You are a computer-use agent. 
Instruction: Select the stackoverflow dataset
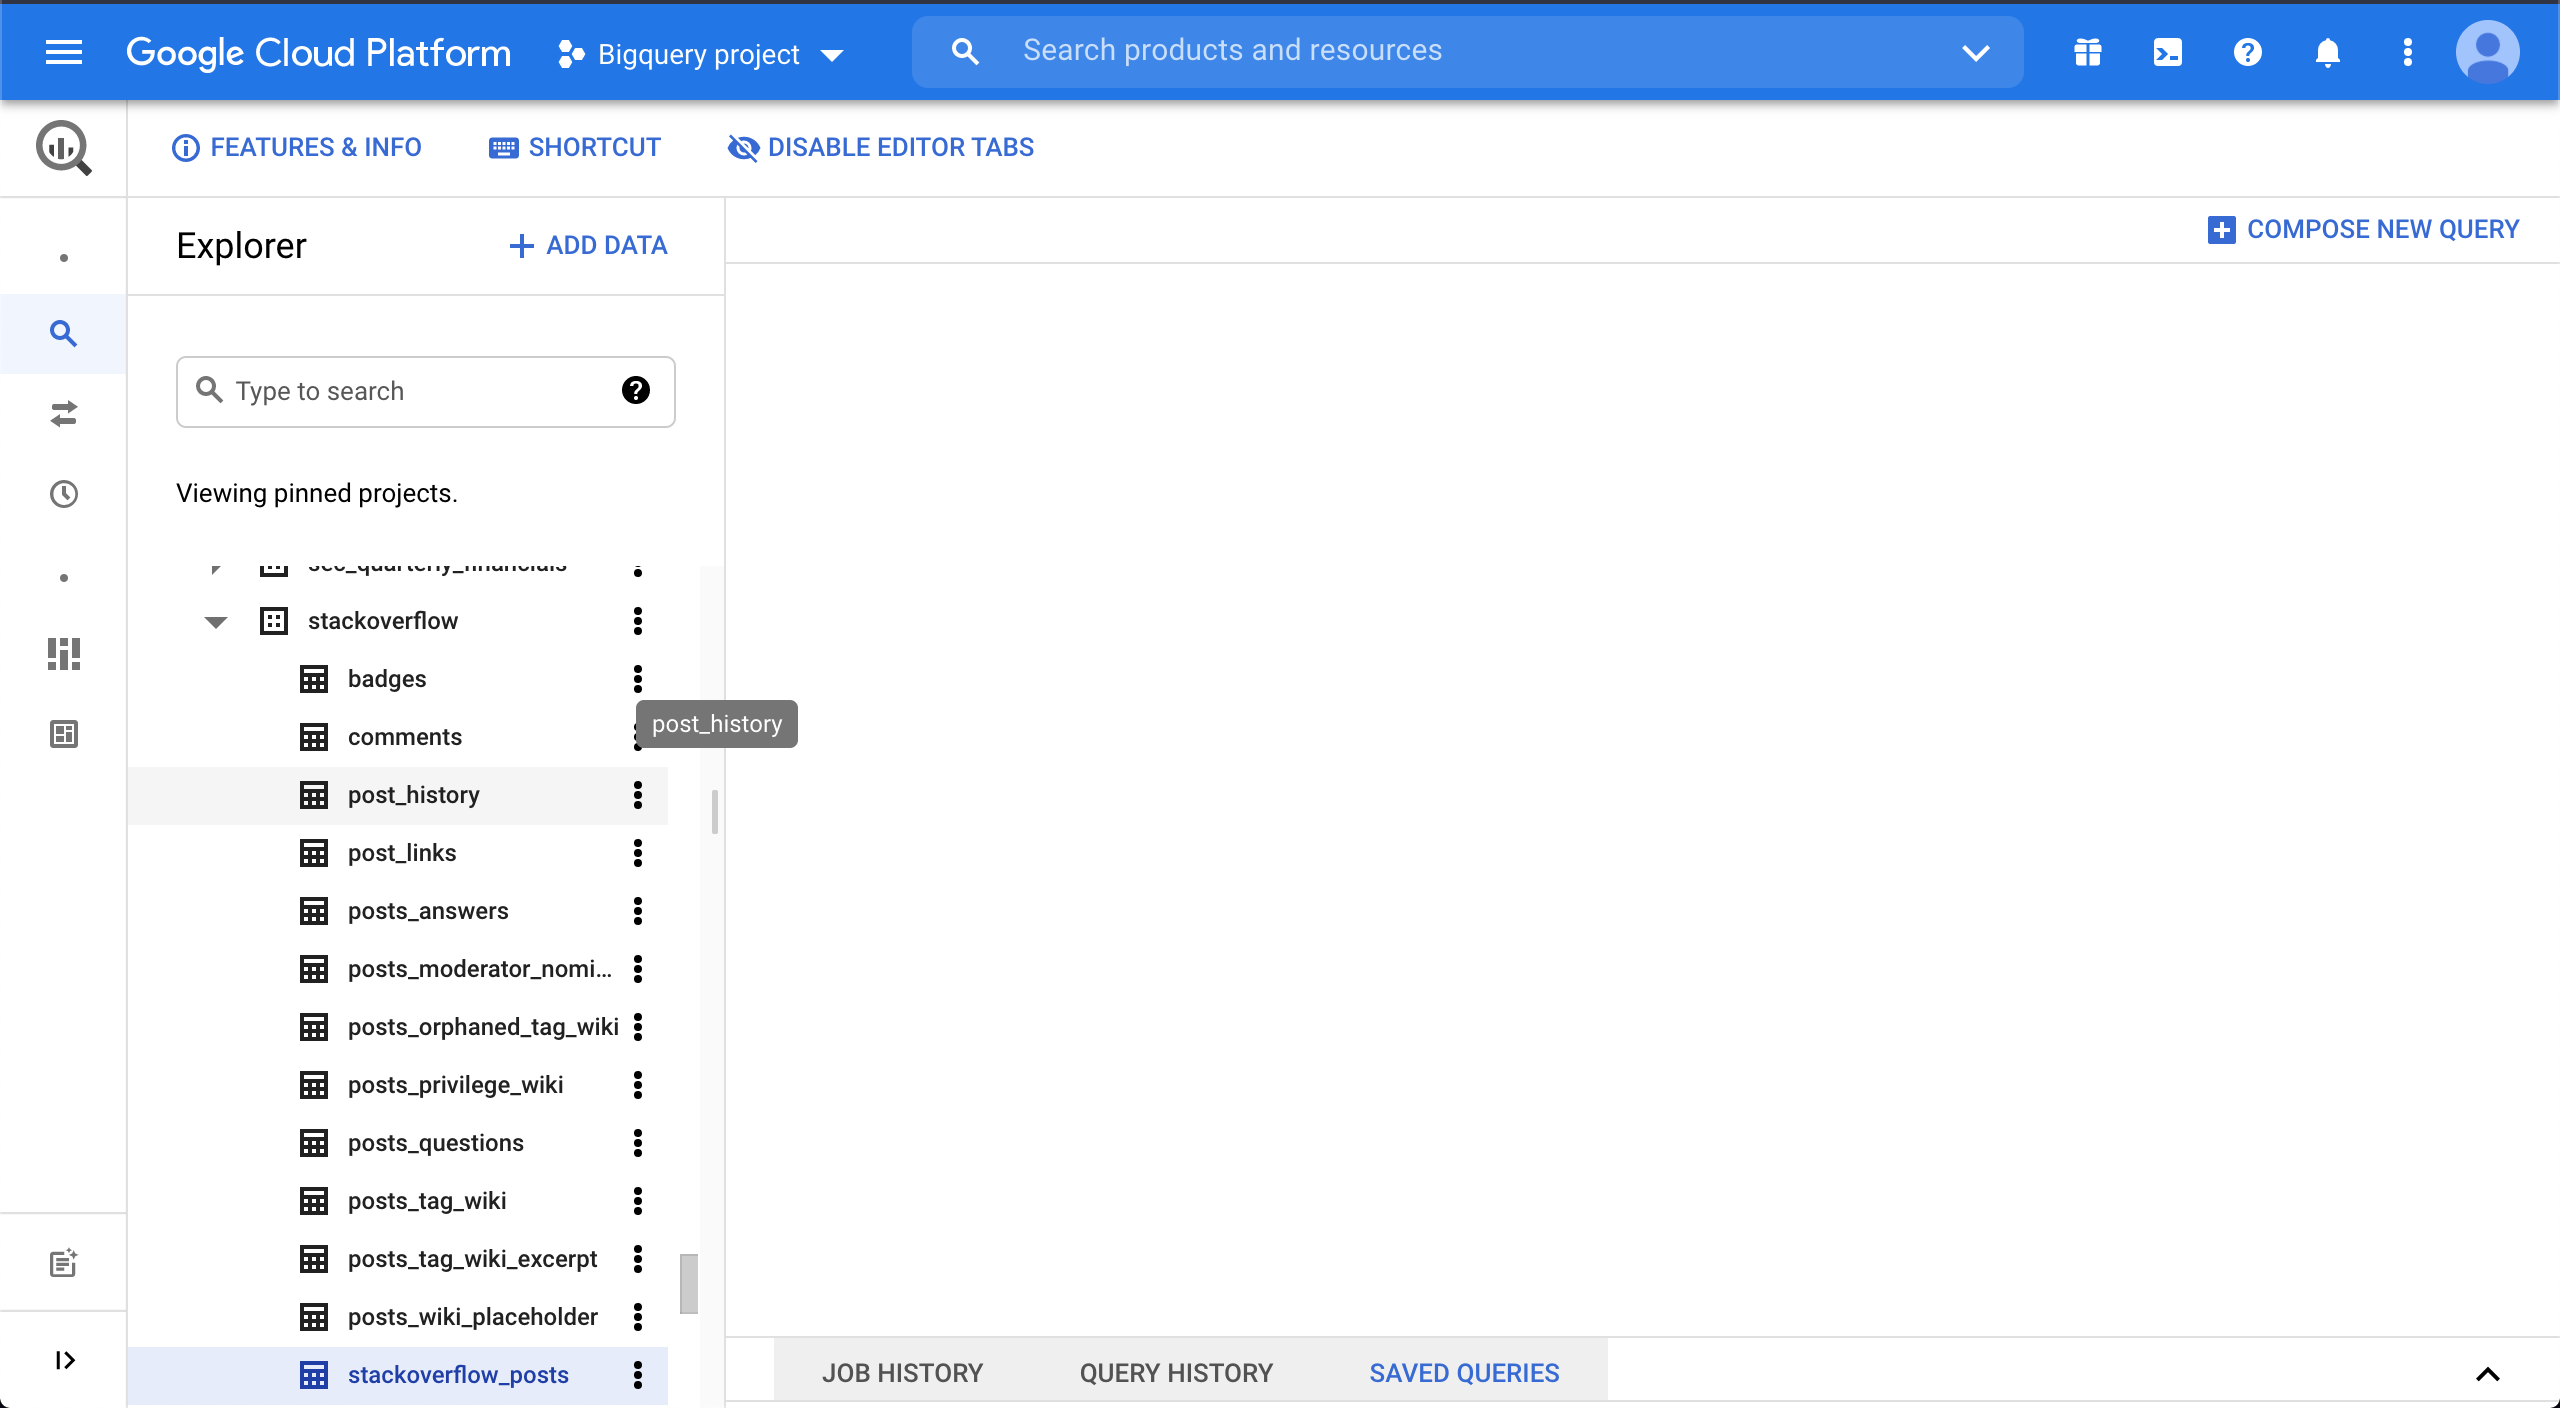click(383, 621)
